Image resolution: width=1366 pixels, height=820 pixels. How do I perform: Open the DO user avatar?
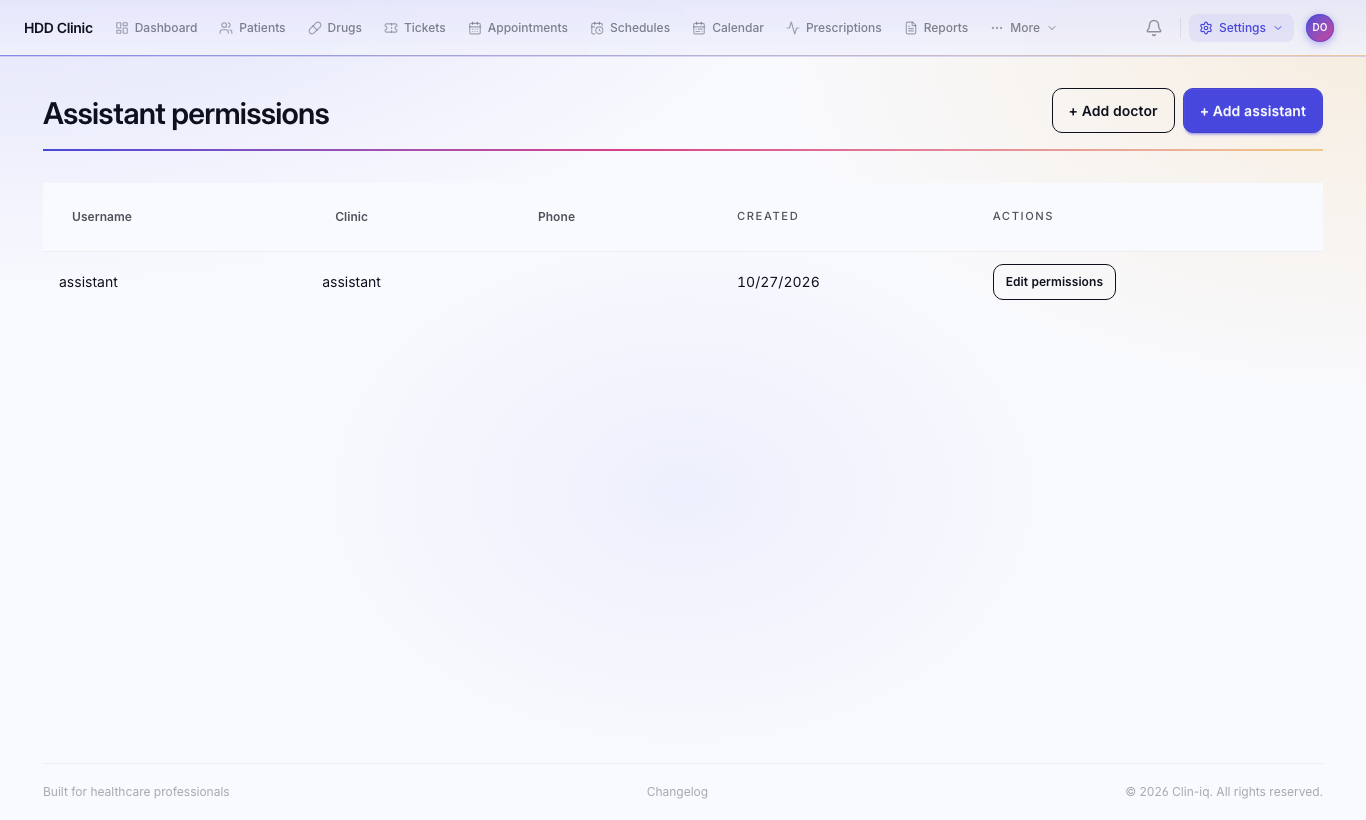[x=1320, y=28]
